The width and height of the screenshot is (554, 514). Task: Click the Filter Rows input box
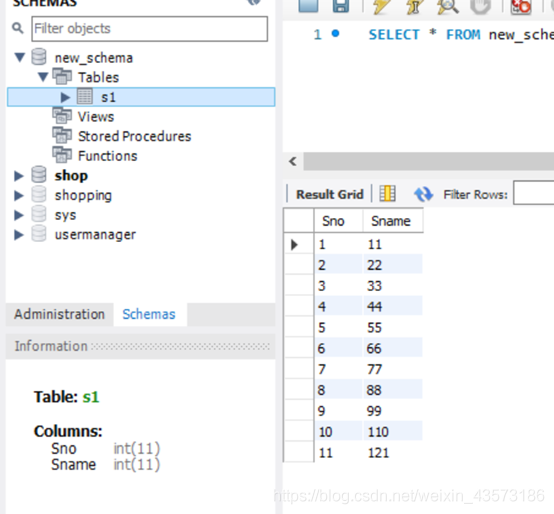534,193
